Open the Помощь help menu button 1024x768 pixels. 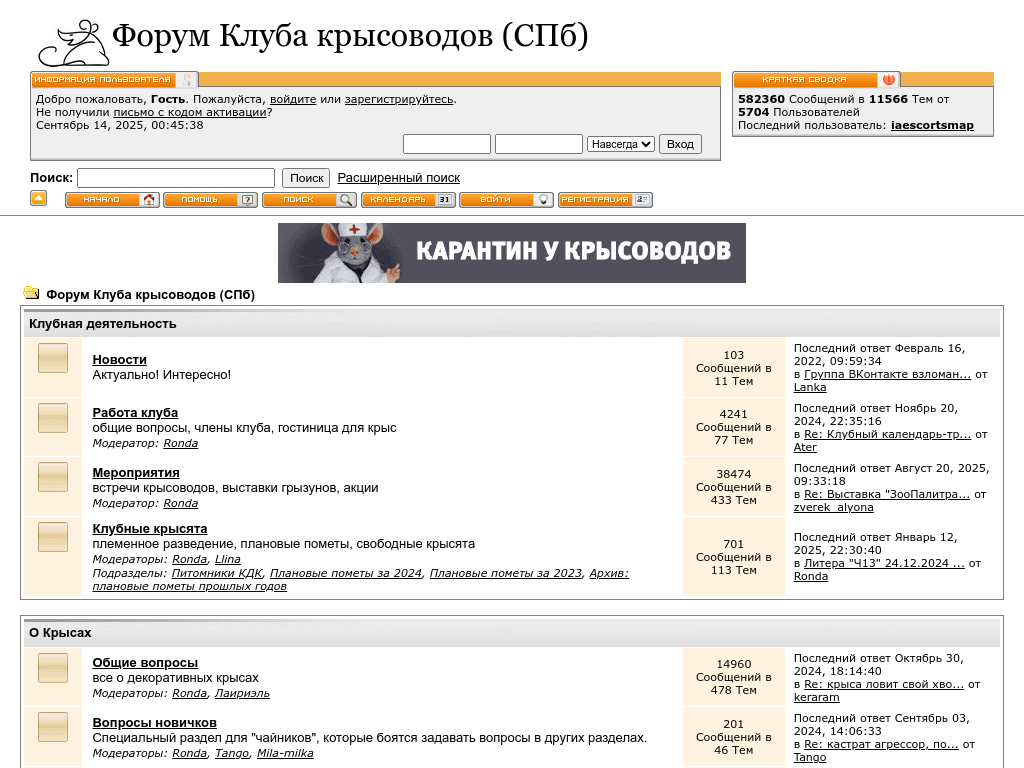click(x=210, y=200)
